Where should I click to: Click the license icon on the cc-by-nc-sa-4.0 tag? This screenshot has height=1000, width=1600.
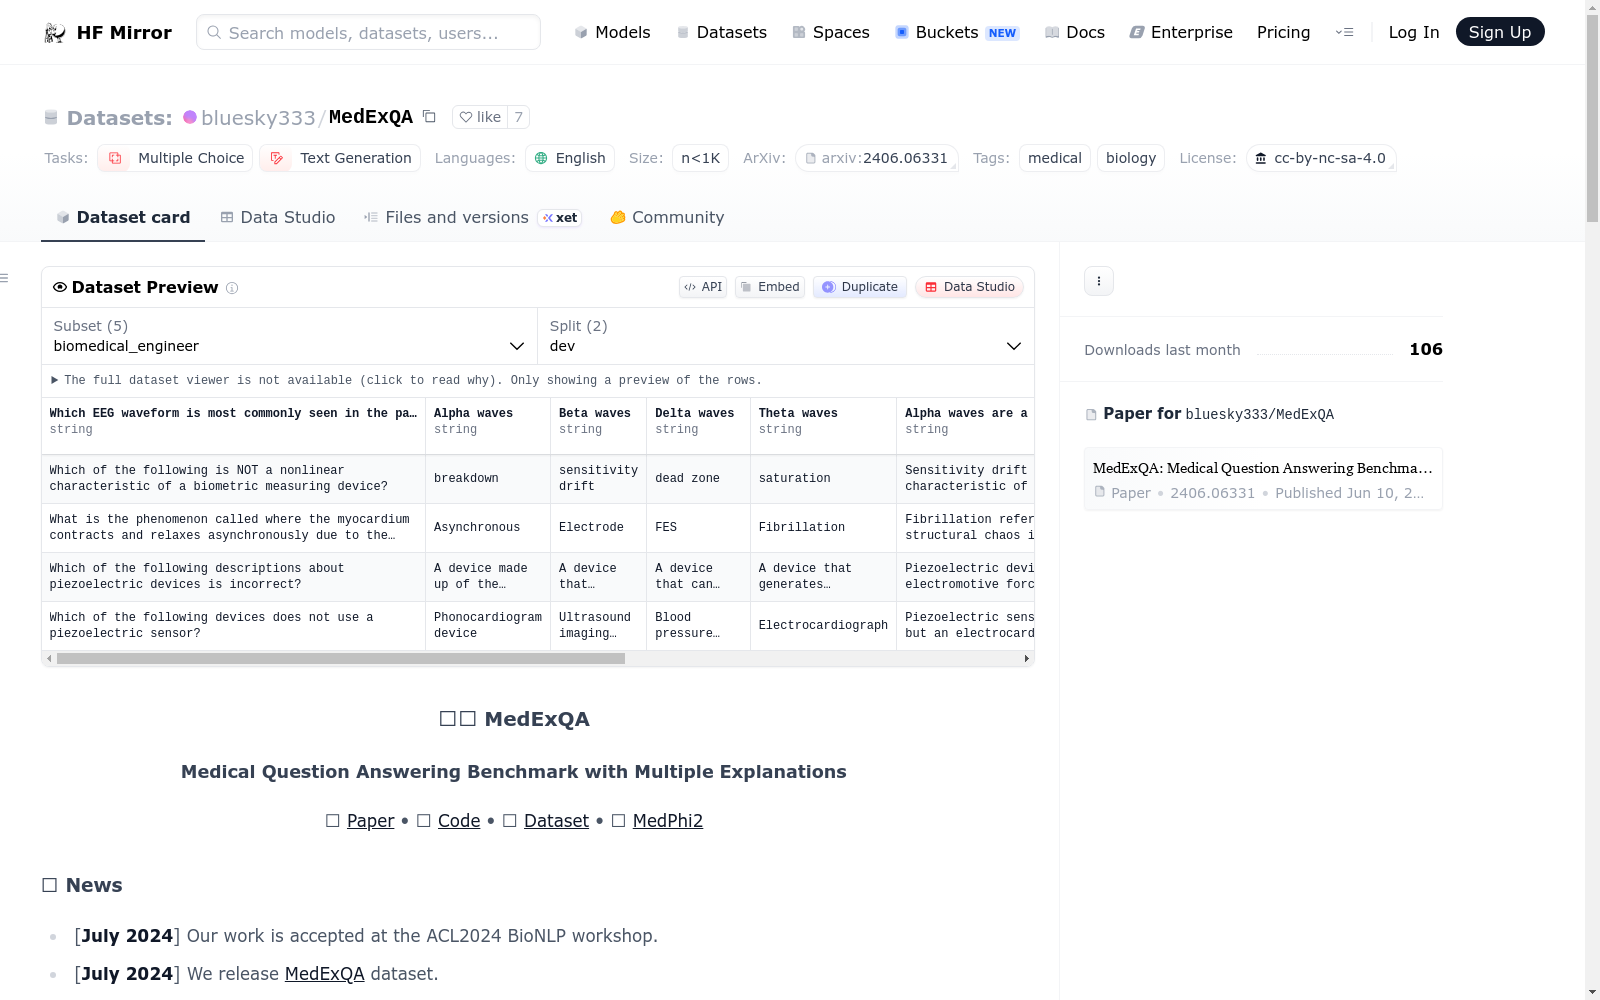1261,158
